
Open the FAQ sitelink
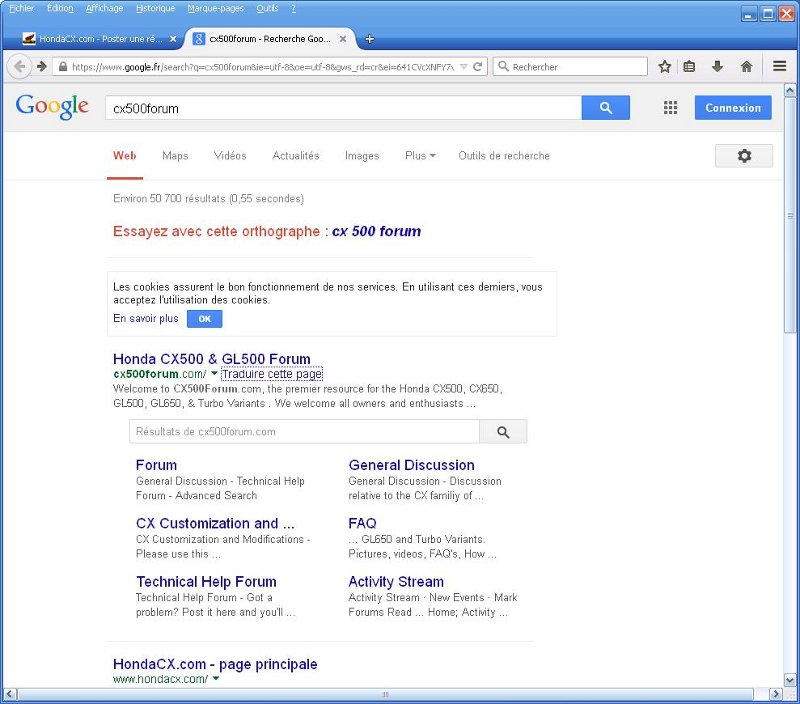(362, 523)
